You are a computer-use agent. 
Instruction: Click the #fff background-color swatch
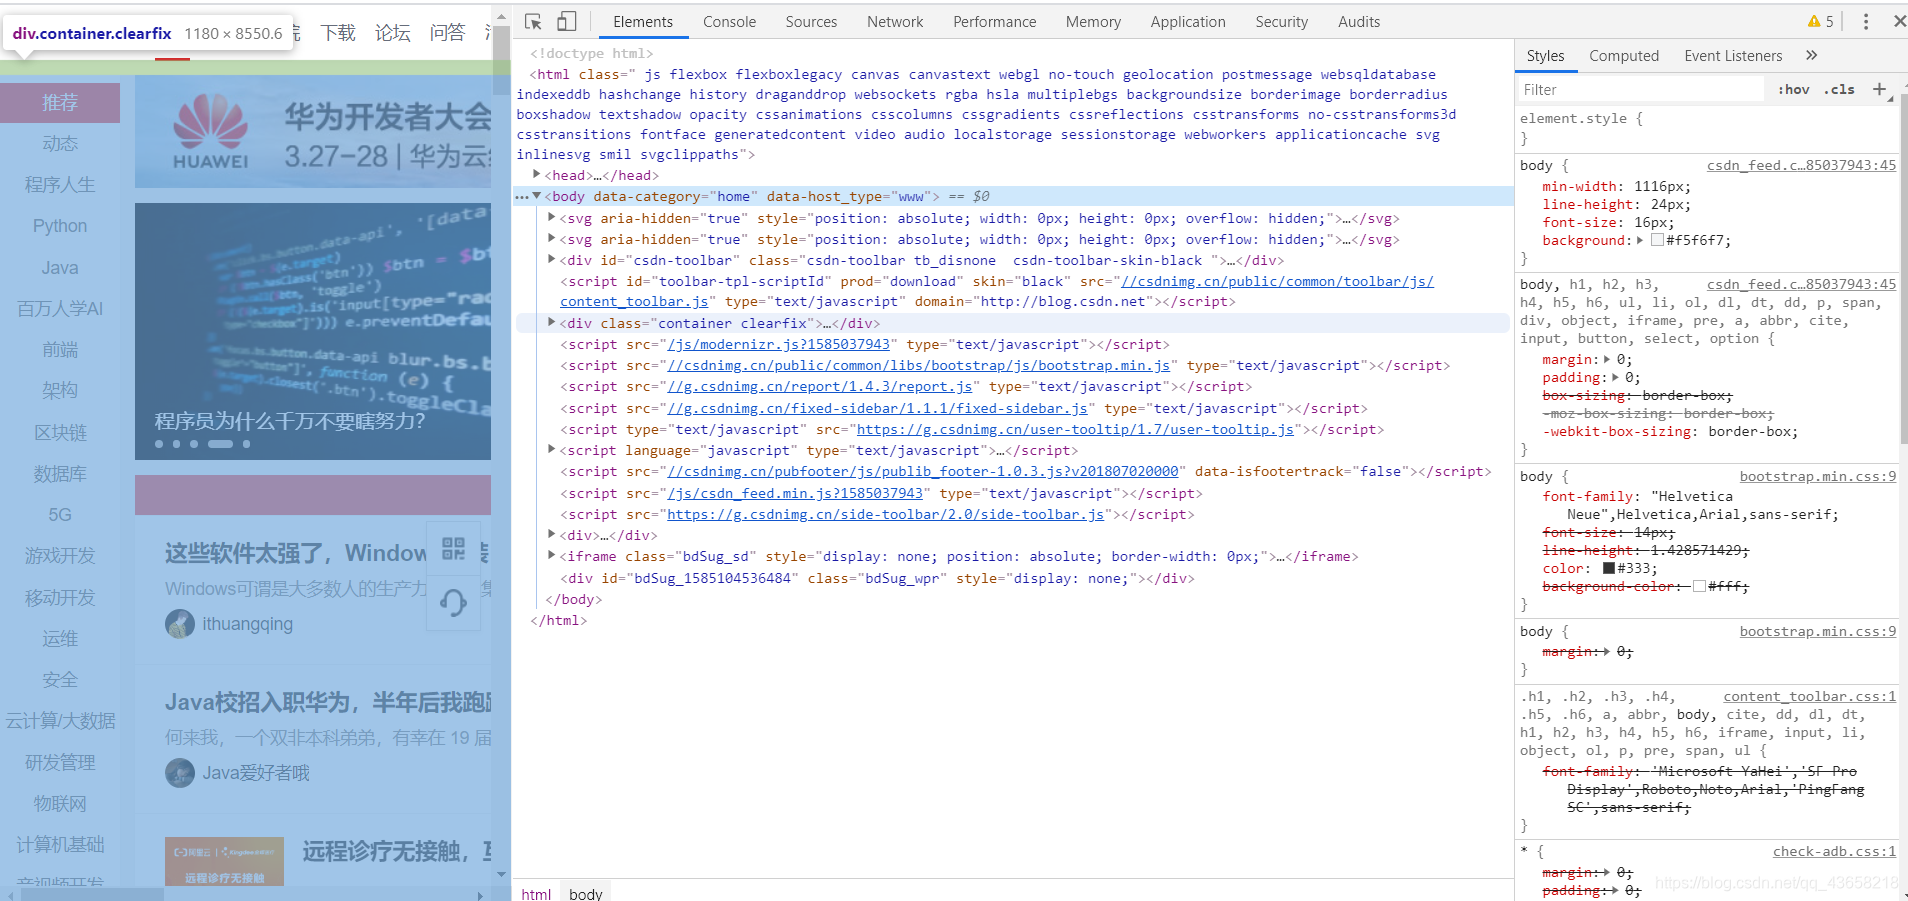[1699, 586]
